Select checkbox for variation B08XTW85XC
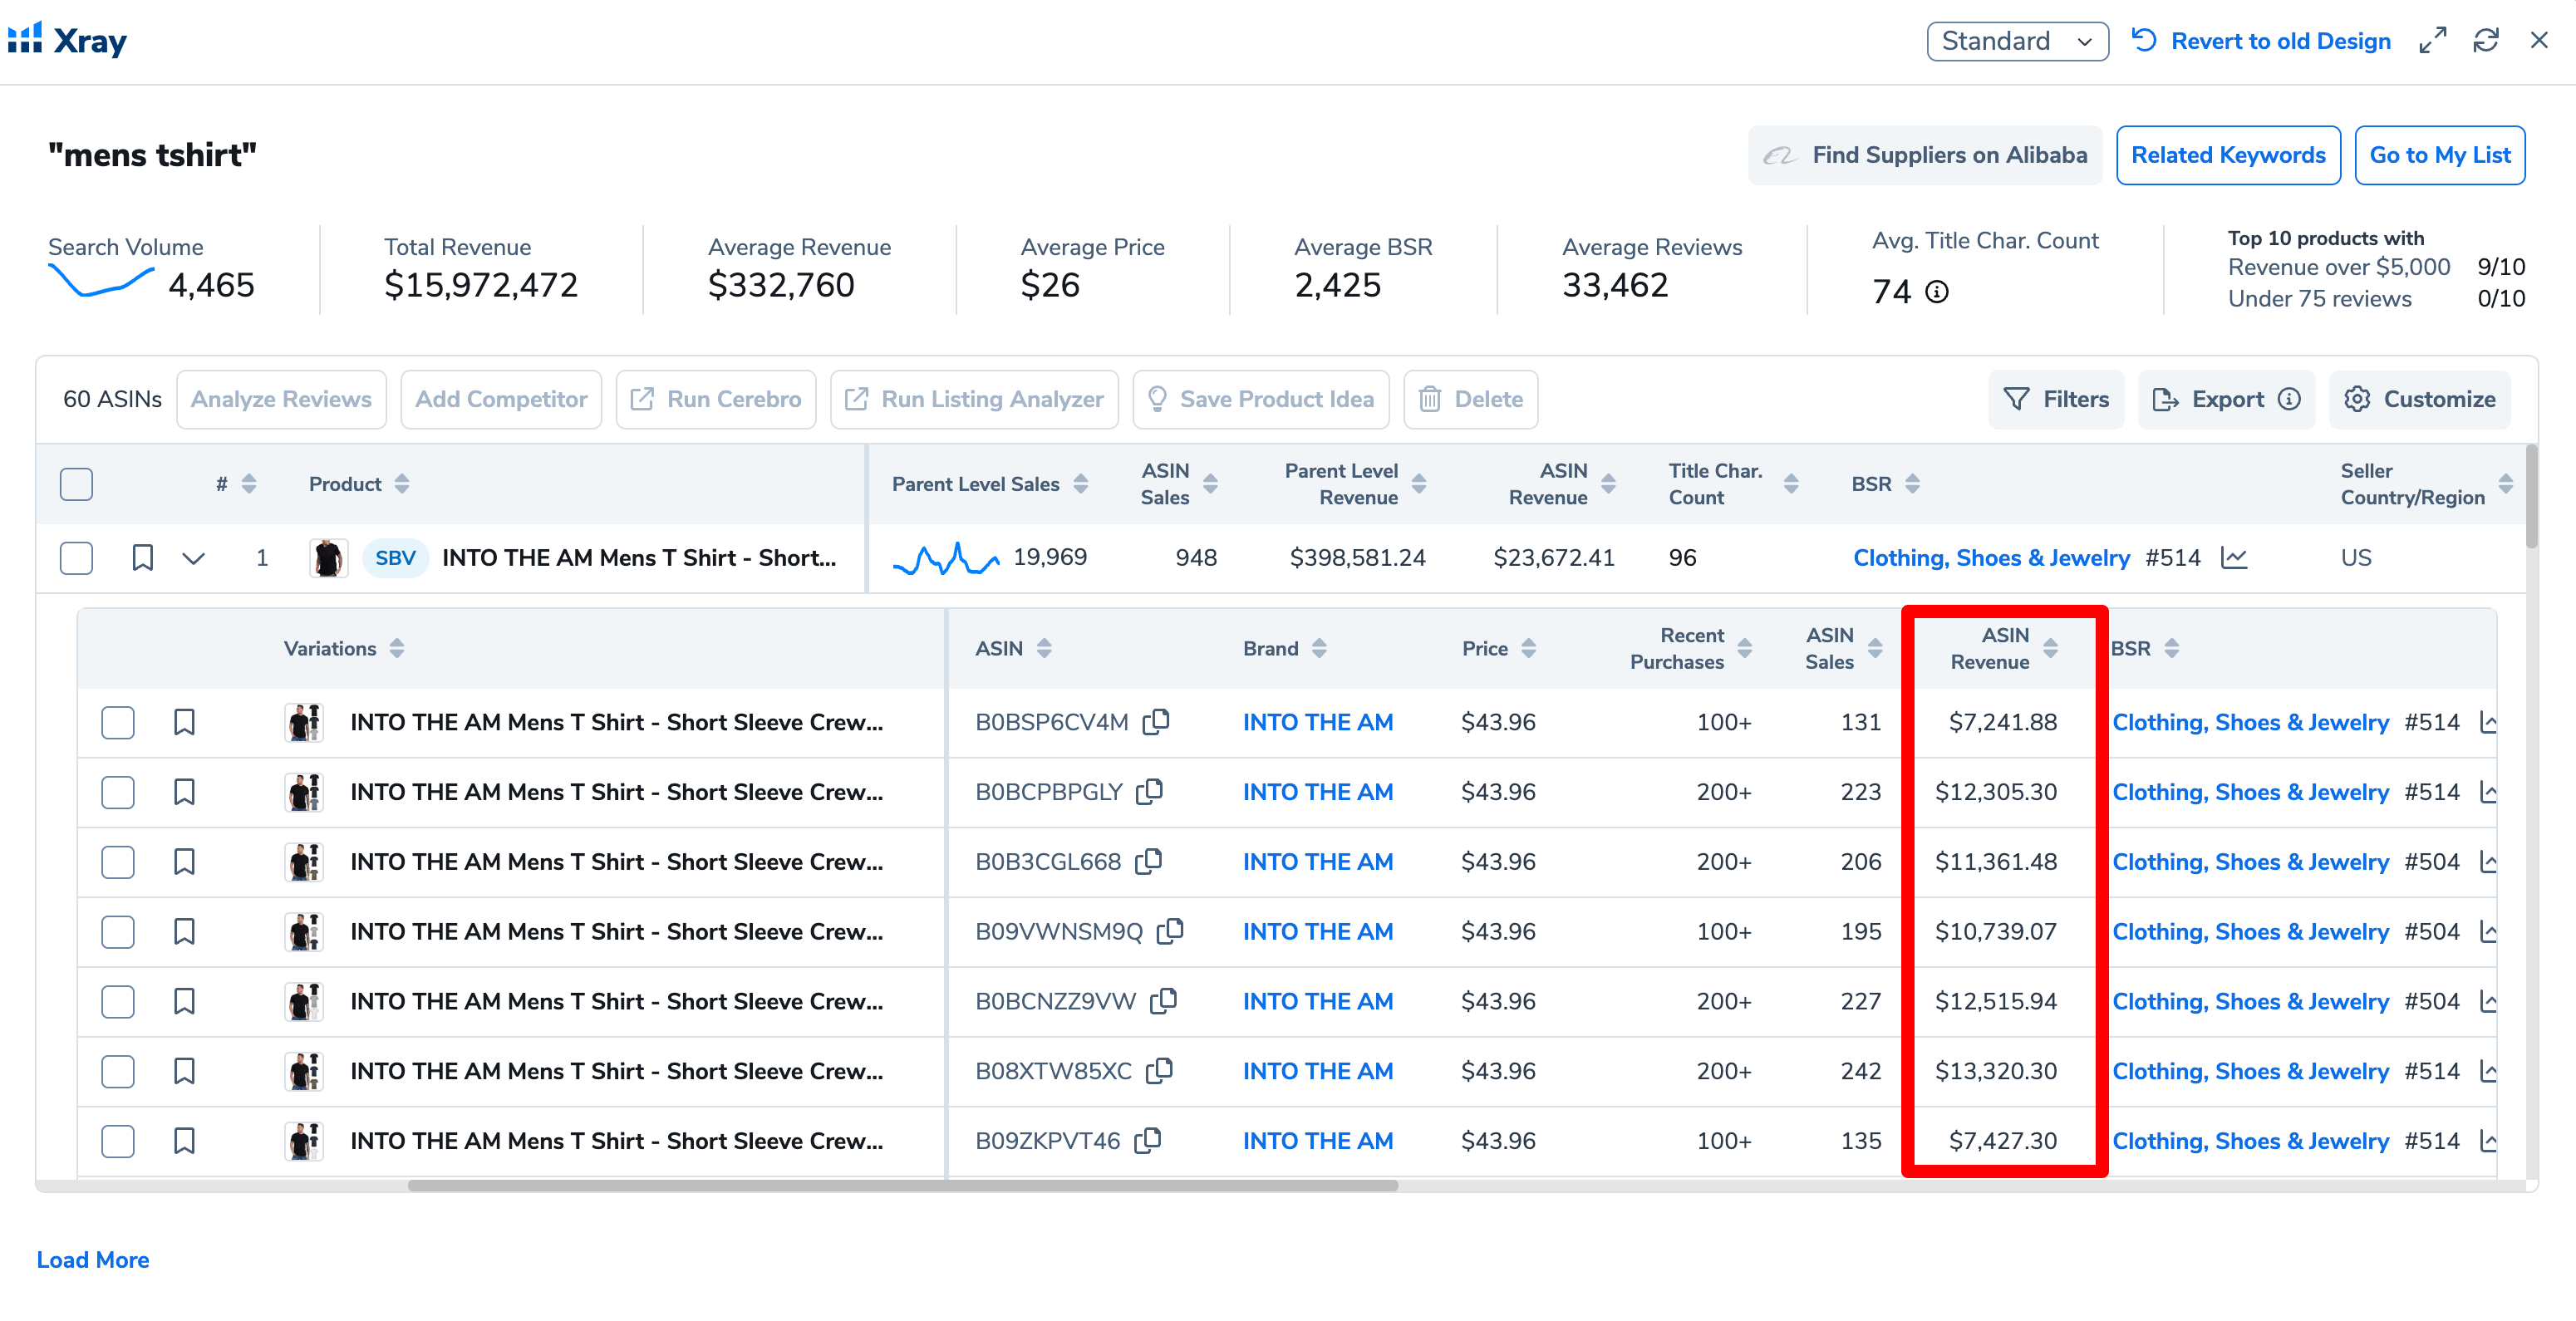Viewport: 2576px width, 1321px height. click(118, 1071)
